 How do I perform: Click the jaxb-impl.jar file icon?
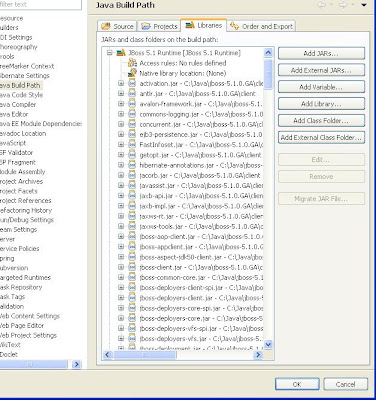pyautogui.click(x=132, y=206)
